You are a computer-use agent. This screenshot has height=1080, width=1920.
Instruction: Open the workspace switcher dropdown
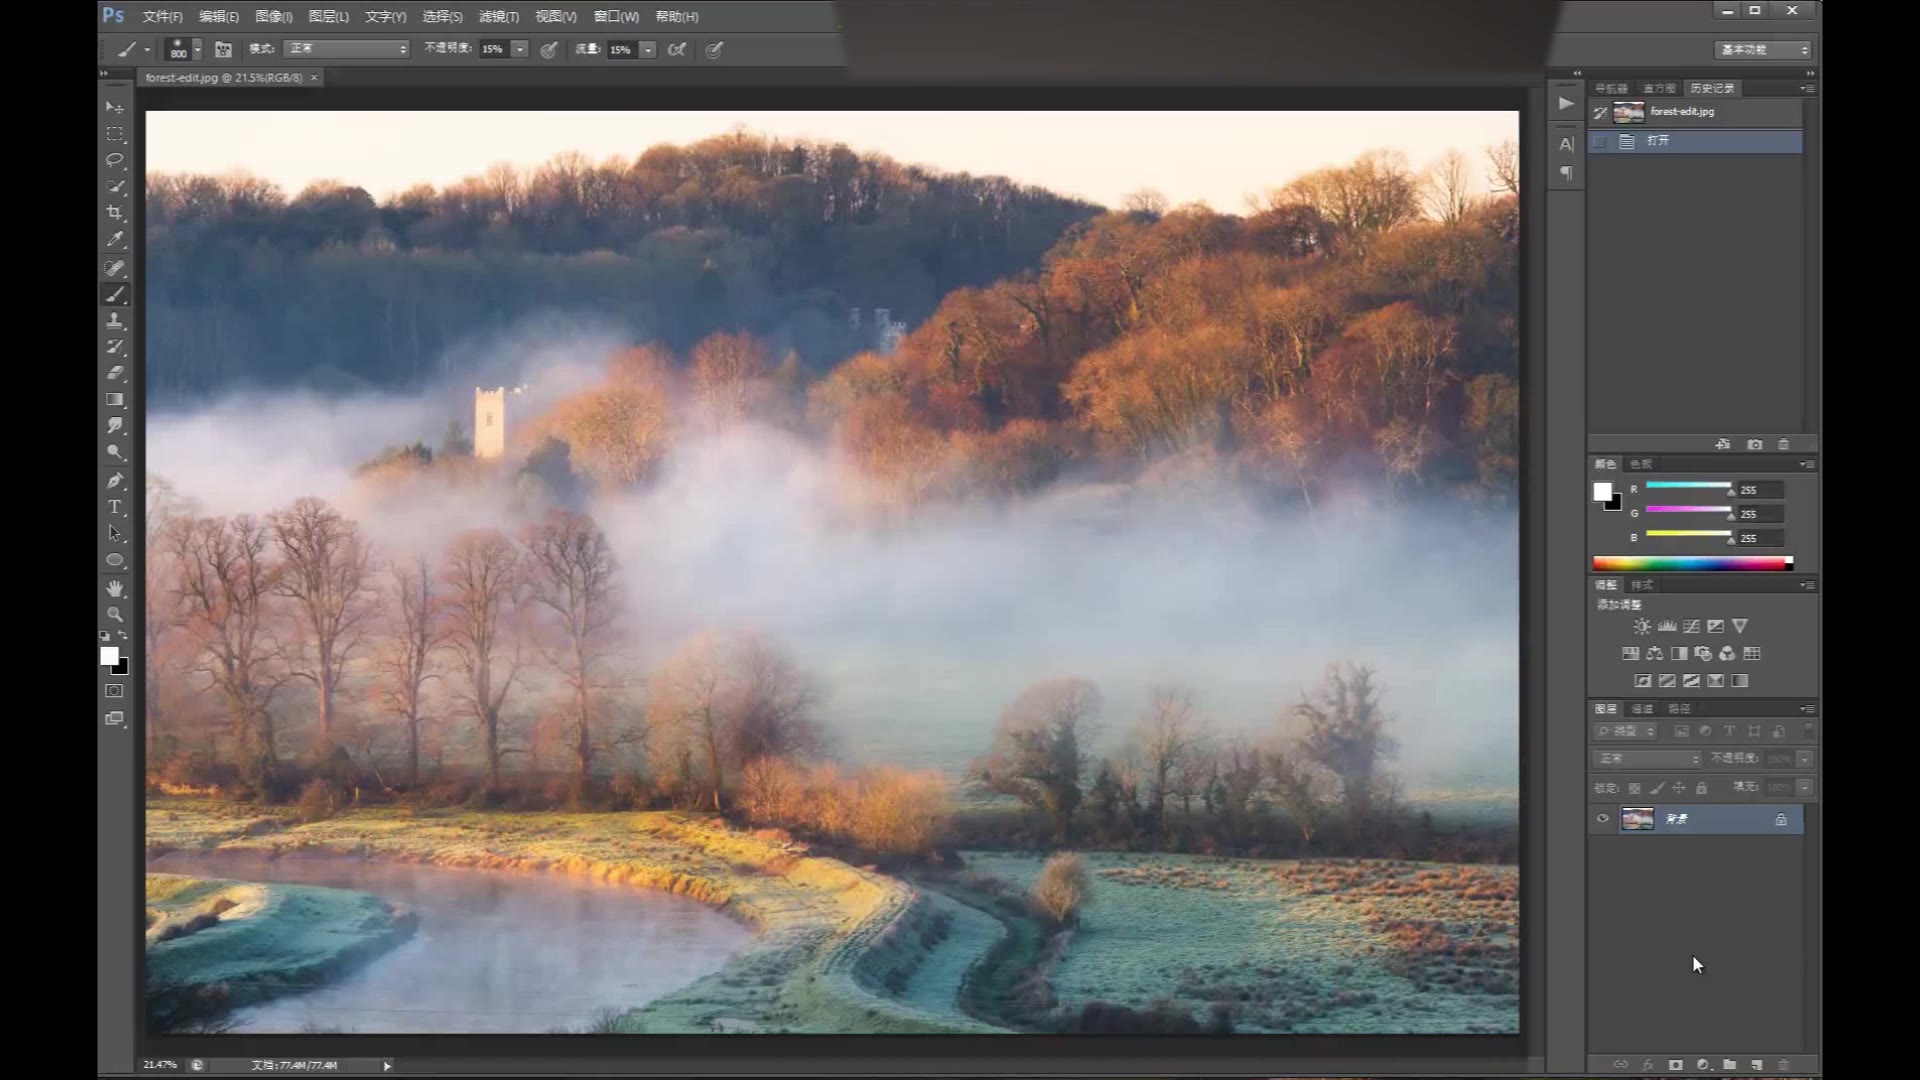[1764, 49]
